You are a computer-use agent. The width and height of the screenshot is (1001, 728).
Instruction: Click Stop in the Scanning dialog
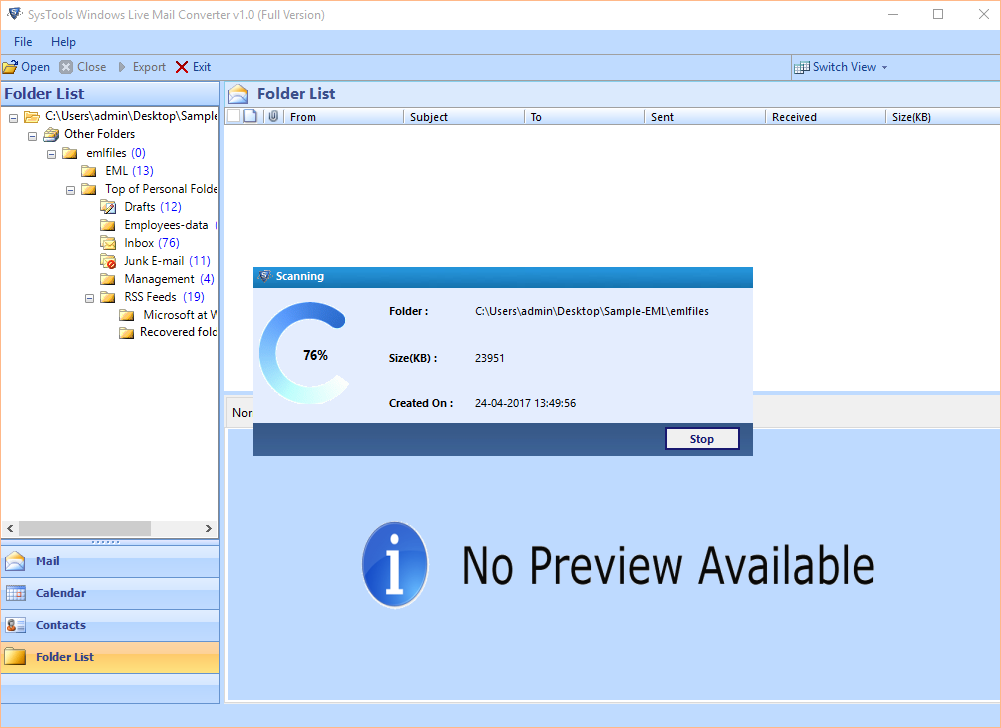click(702, 439)
